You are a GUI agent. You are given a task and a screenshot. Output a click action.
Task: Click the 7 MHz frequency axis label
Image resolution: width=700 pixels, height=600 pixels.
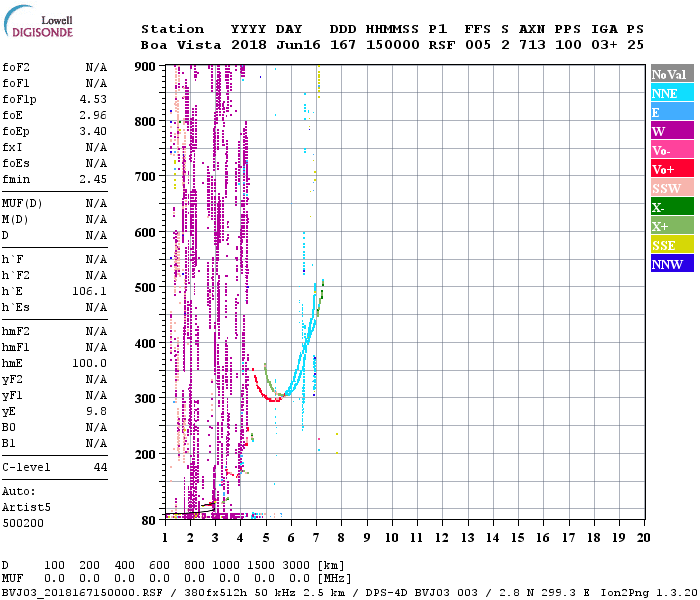pos(316,538)
